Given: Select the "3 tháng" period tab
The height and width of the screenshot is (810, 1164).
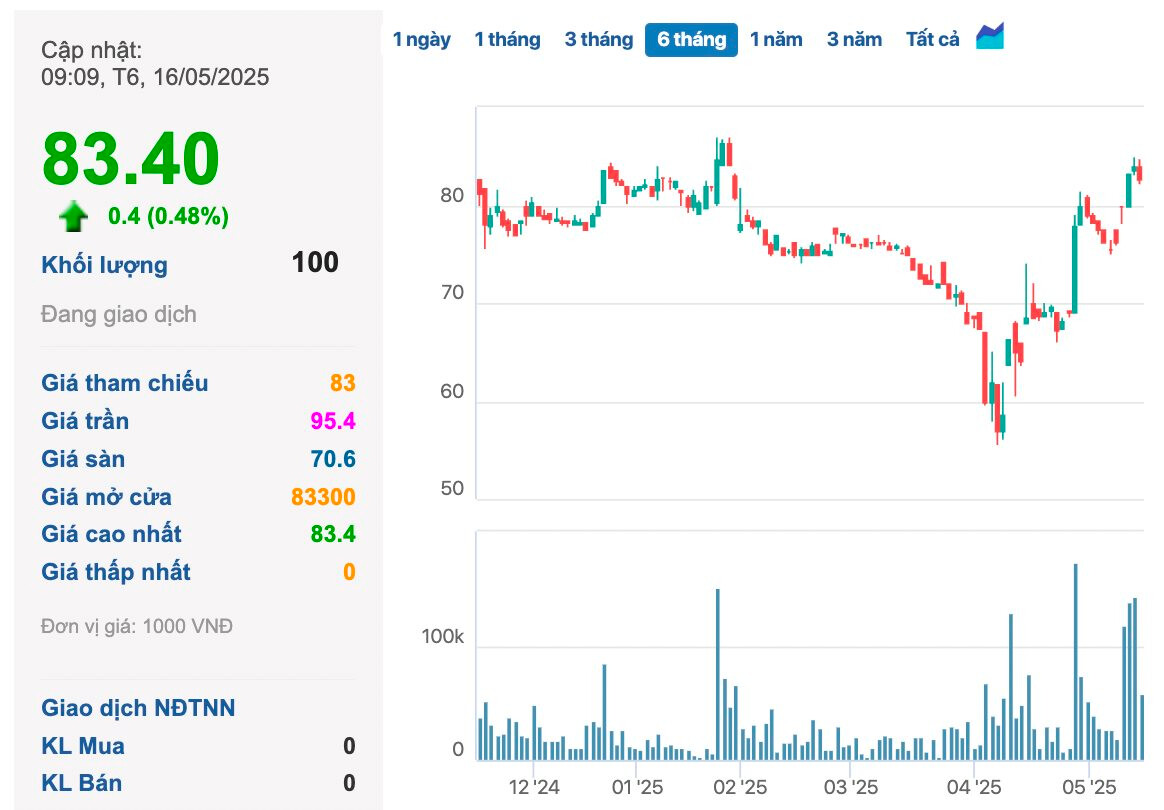Looking at the screenshot, I should coord(598,39).
